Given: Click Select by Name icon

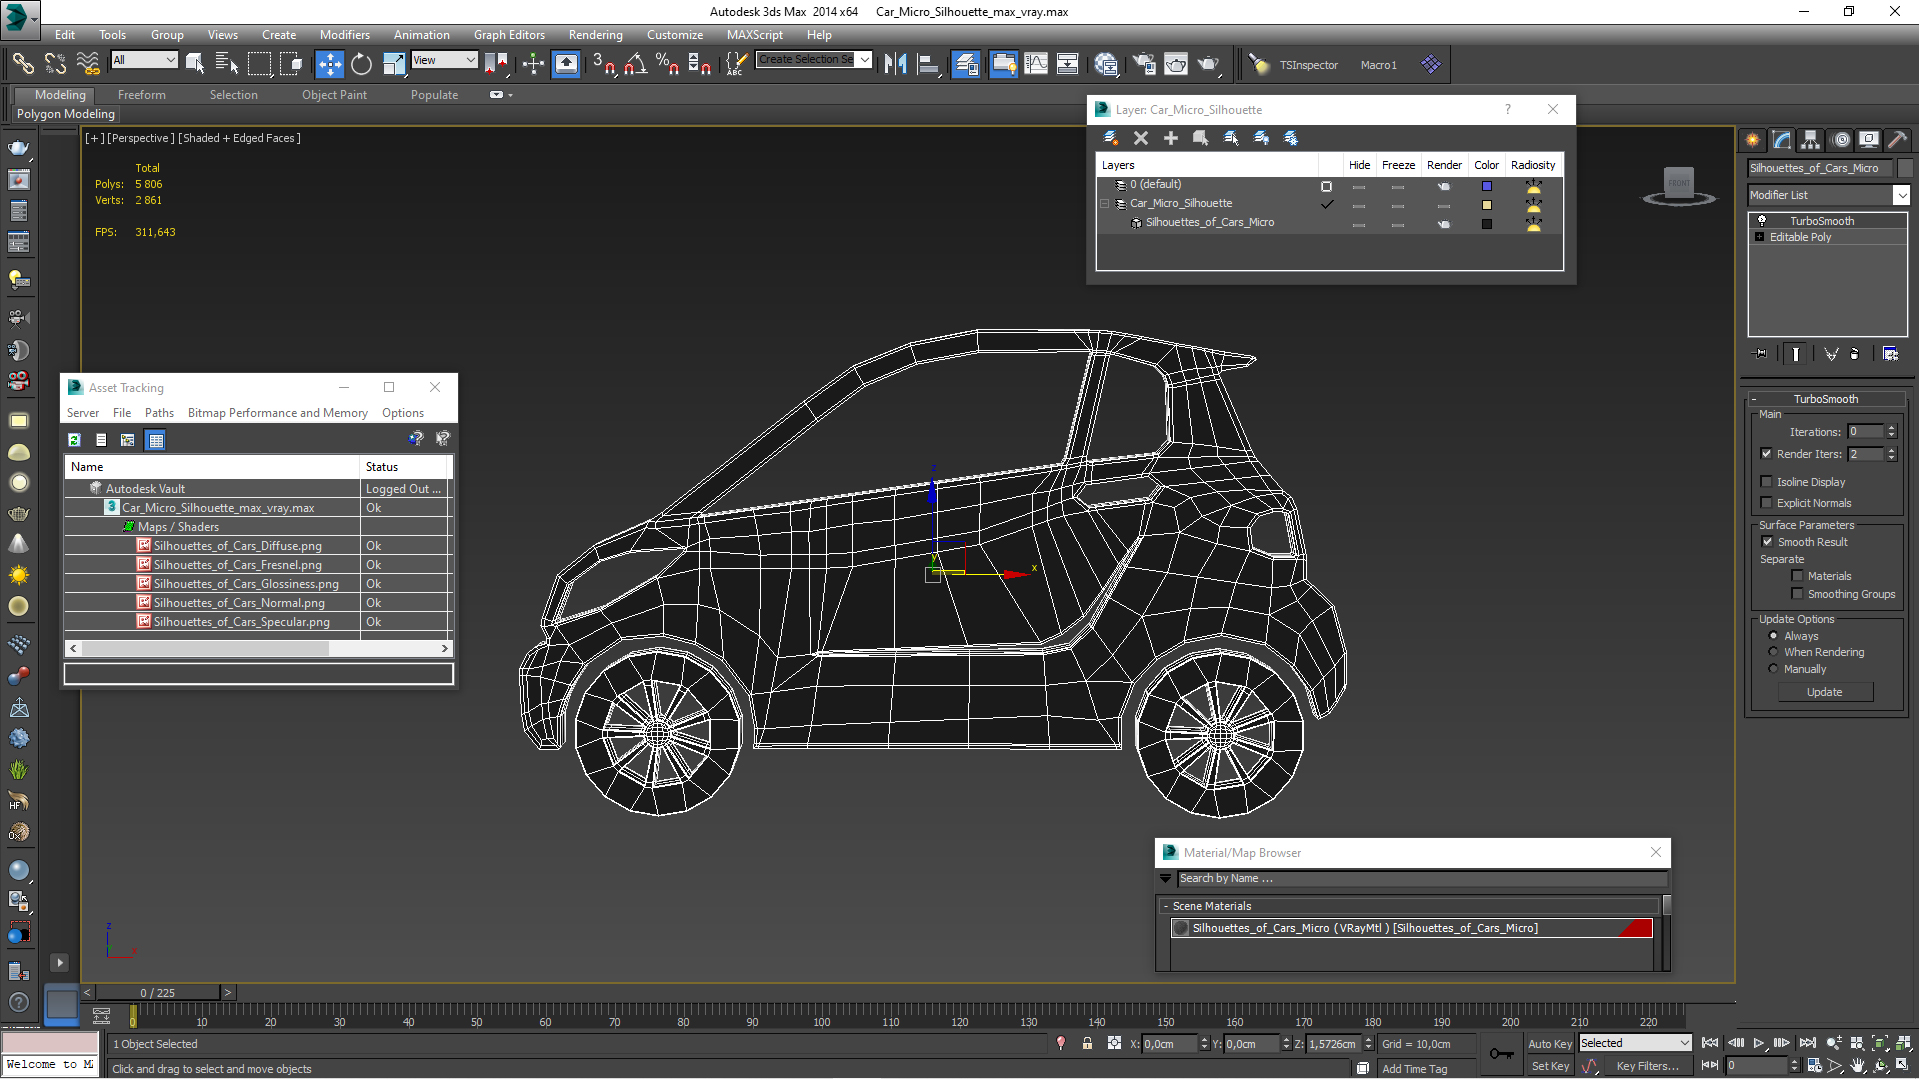Looking at the screenshot, I should point(227,64).
